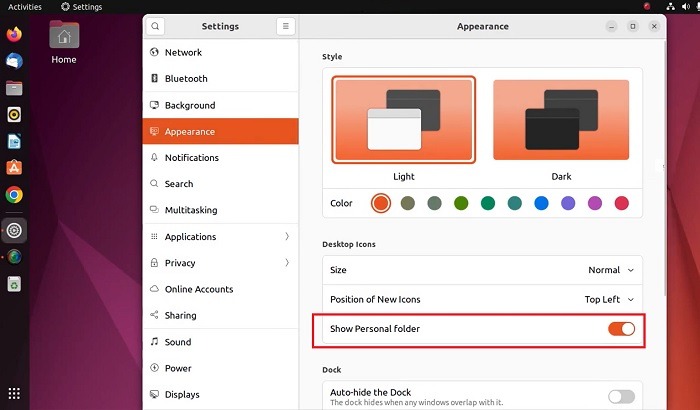This screenshot has height=410, width=700.
Task: Expand the Privacy submenu chevron
Action: [x=287, y=263]
